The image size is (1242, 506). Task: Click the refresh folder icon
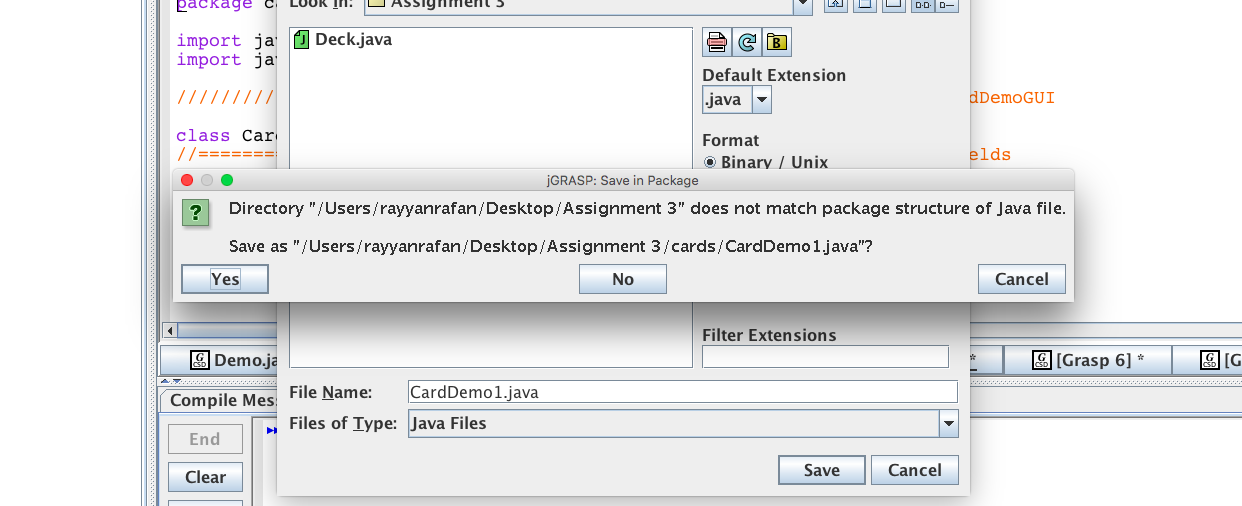tap(747, 42)
